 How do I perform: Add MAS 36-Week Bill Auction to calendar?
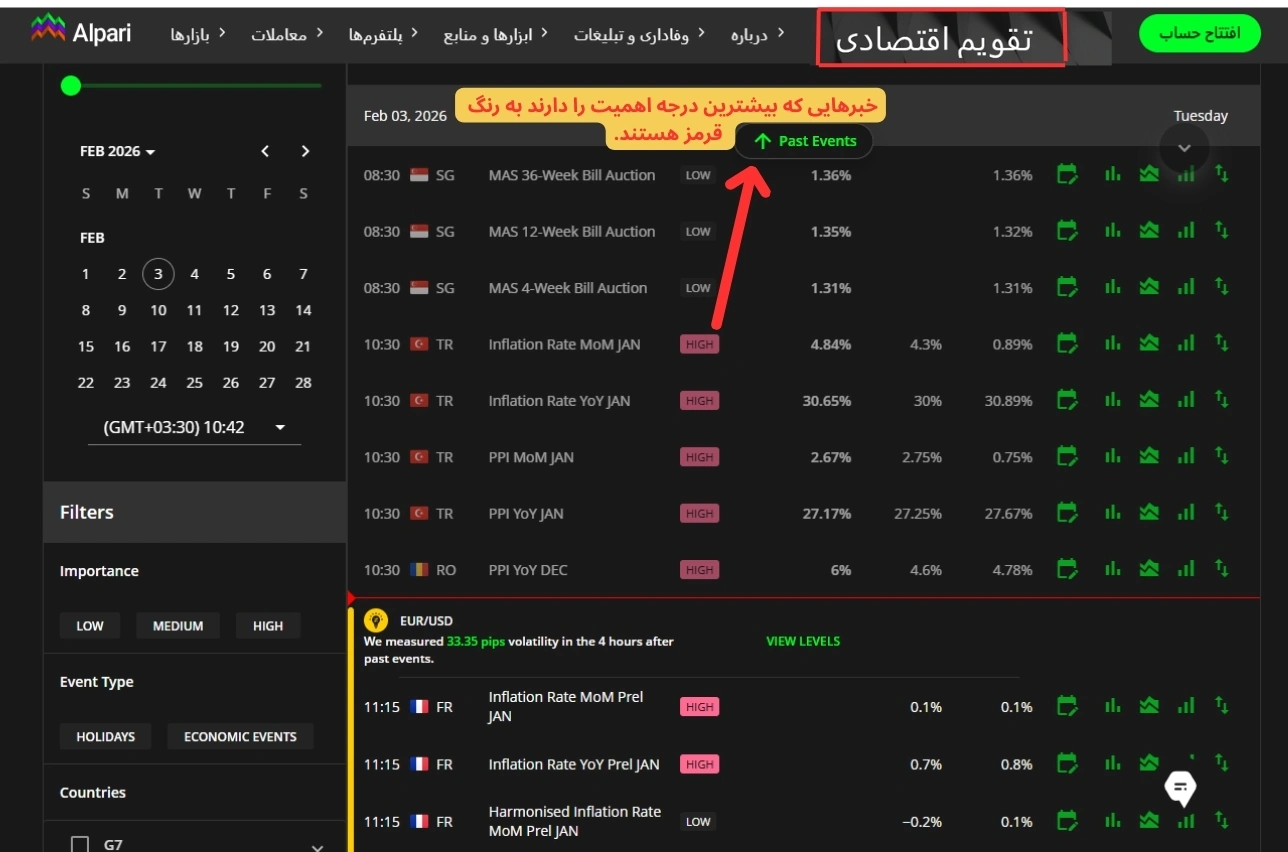tap(1068, 175)
